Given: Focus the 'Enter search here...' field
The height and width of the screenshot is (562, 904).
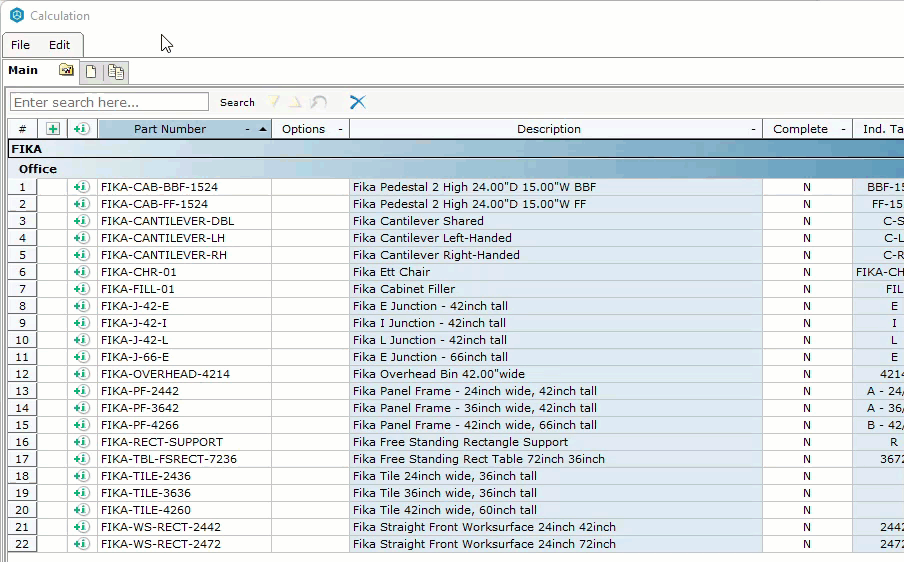Looking at the screenshot, I should click(109, 102).
